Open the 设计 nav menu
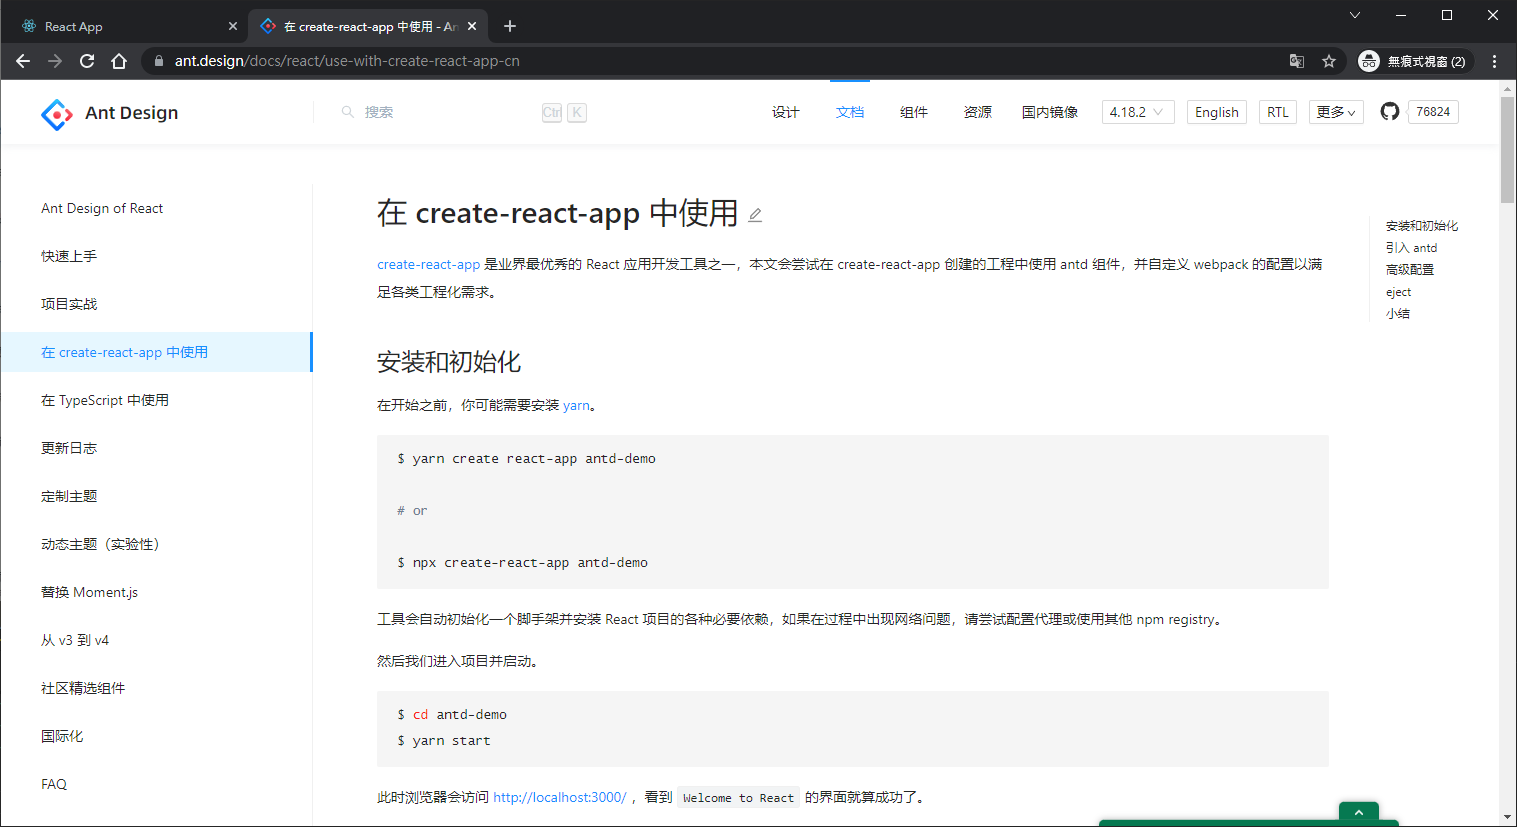 coord(786,112)
